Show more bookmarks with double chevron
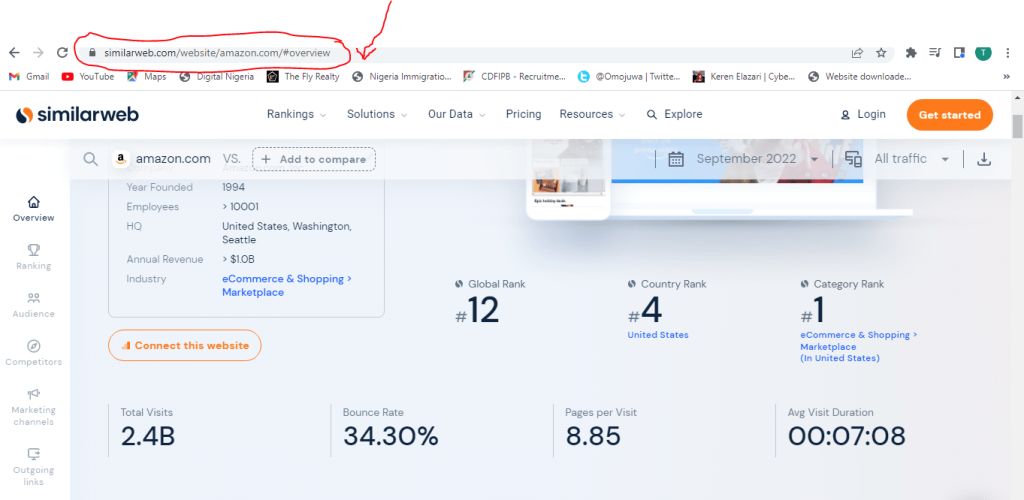The width and height of the screenshot is (1024, 500). point(1006,76)
